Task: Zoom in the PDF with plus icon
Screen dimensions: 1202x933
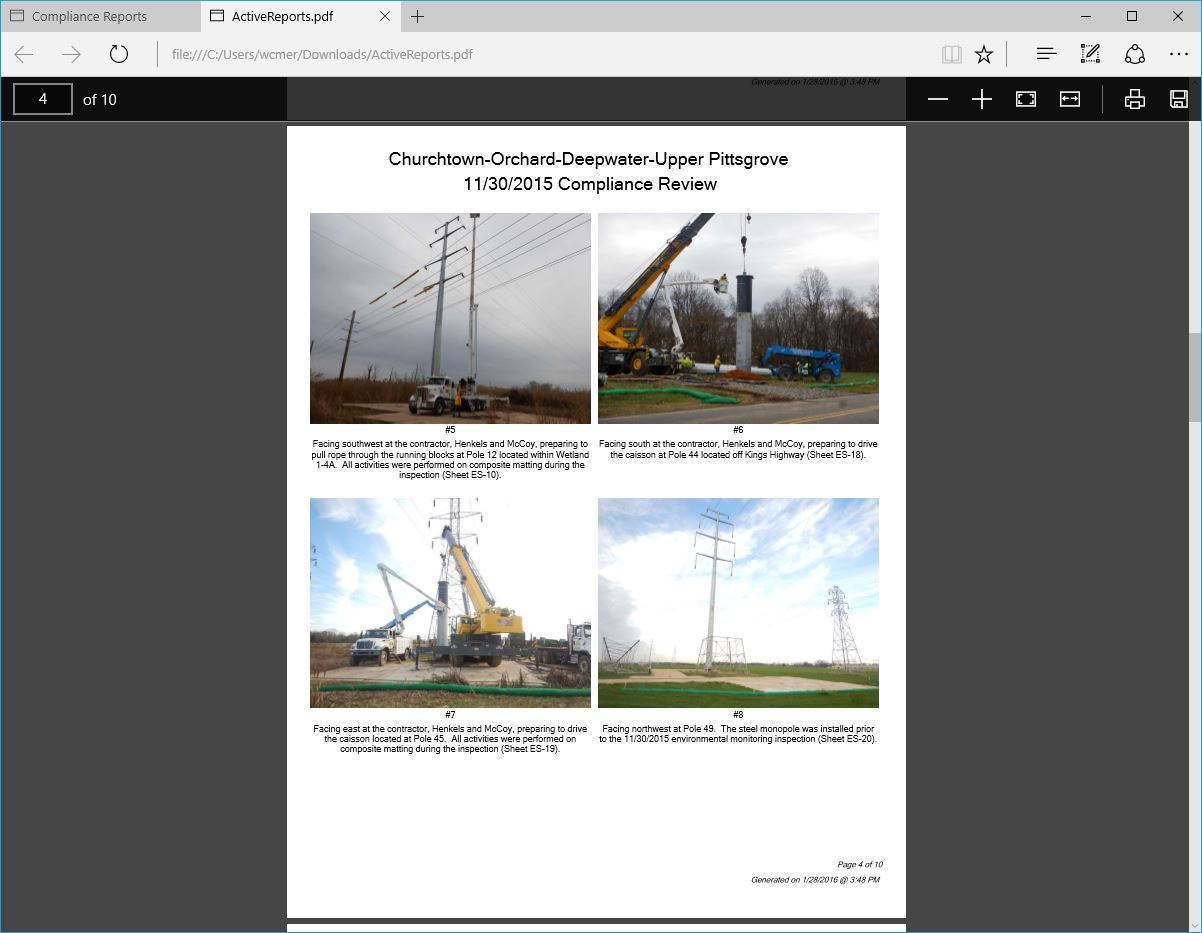Action: pos(981,99)
